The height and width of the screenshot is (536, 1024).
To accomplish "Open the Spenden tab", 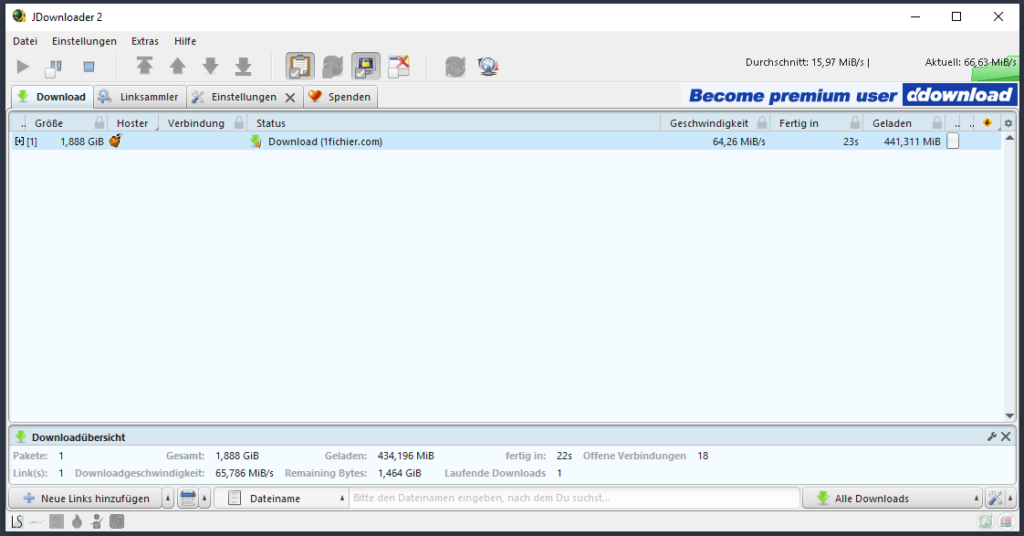I will click(340, 97).
